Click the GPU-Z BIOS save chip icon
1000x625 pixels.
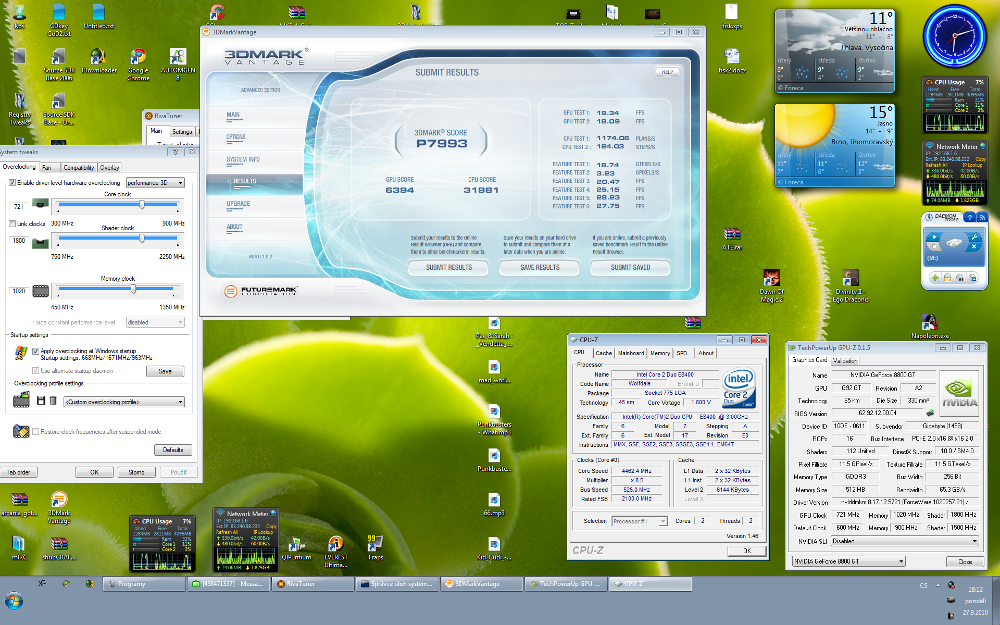(x=930, y=413)
